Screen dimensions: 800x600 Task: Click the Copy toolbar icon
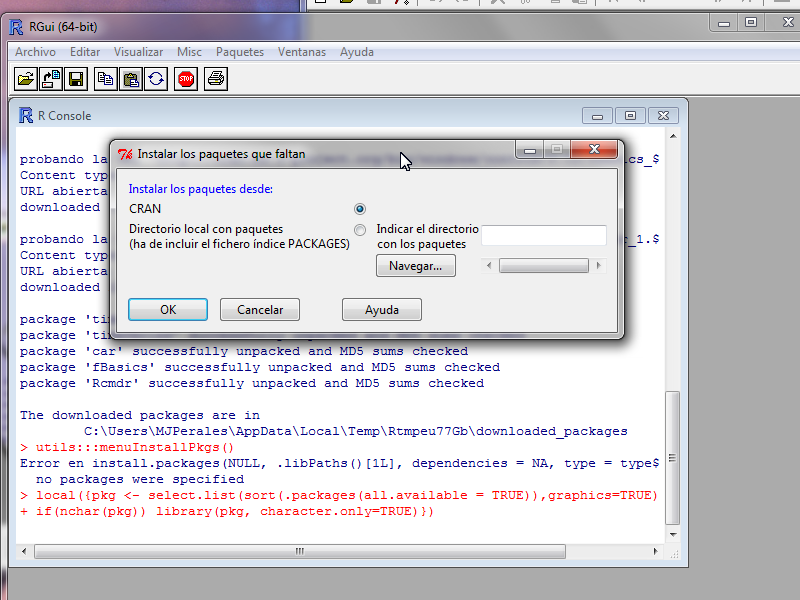106,79
